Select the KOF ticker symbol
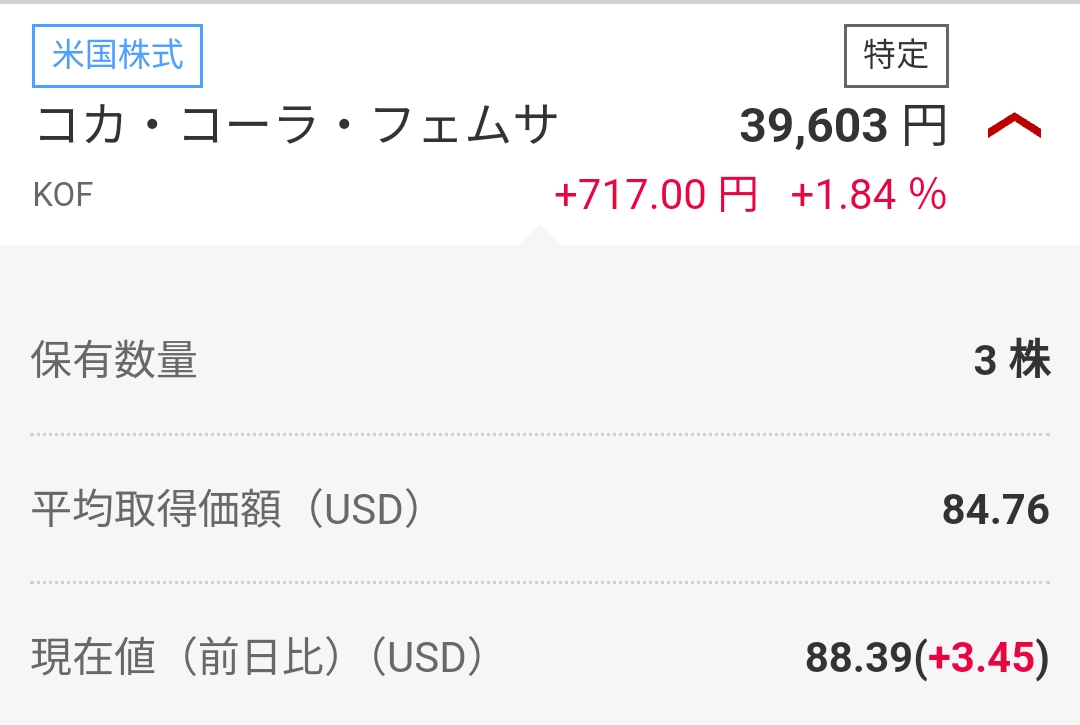1080x725 pixels. pos(63,195)
